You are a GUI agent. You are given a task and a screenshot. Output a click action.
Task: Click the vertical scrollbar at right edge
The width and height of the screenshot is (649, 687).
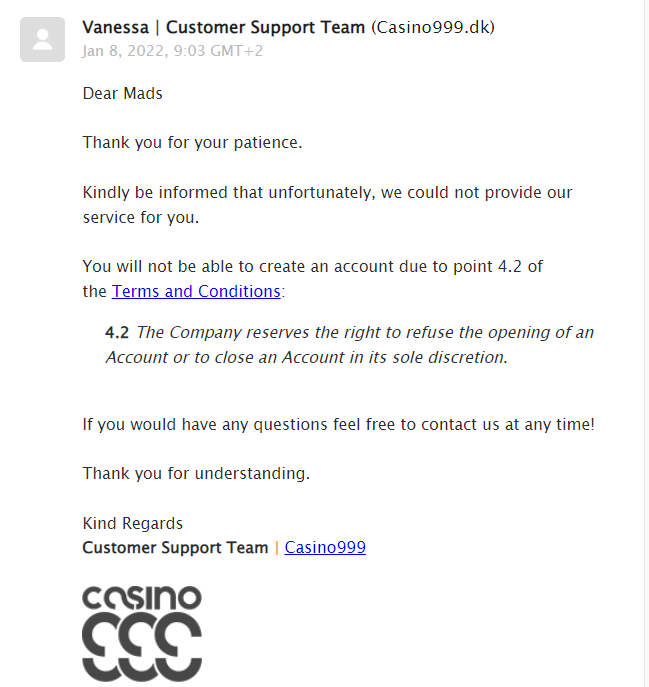tap(646, 344)
